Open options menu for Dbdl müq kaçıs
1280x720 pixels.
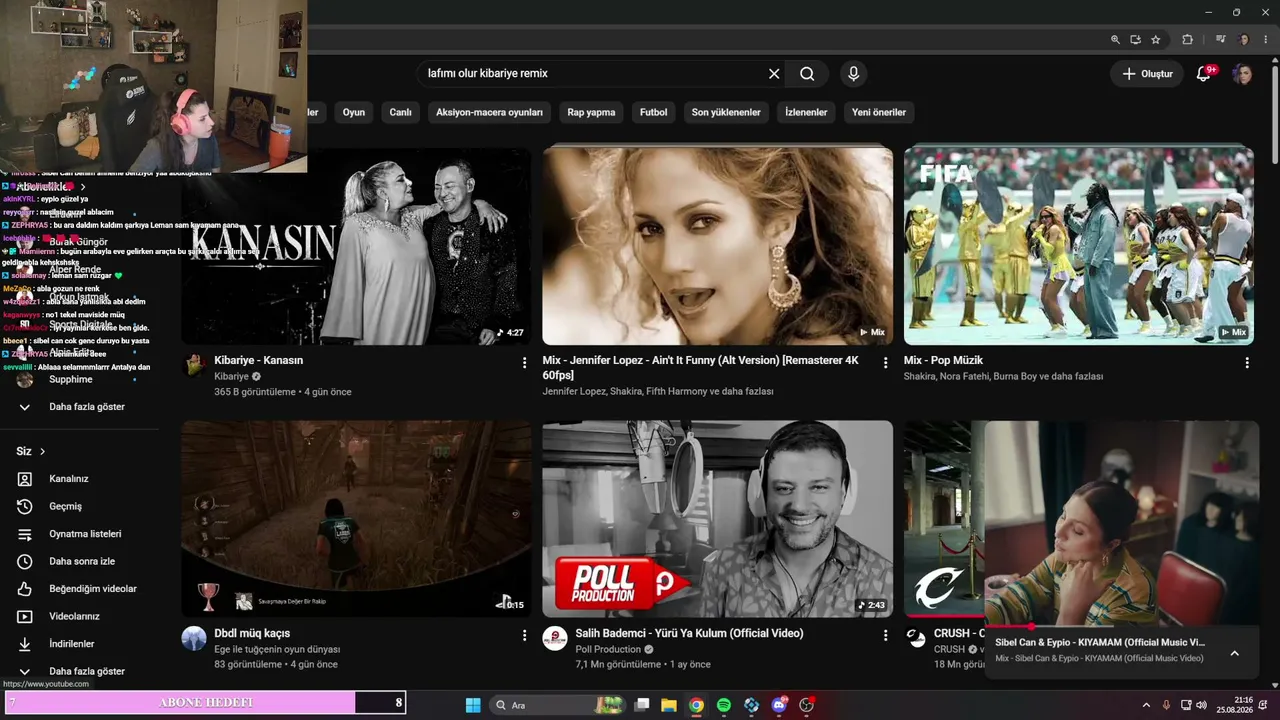click(x=524, y=635)
